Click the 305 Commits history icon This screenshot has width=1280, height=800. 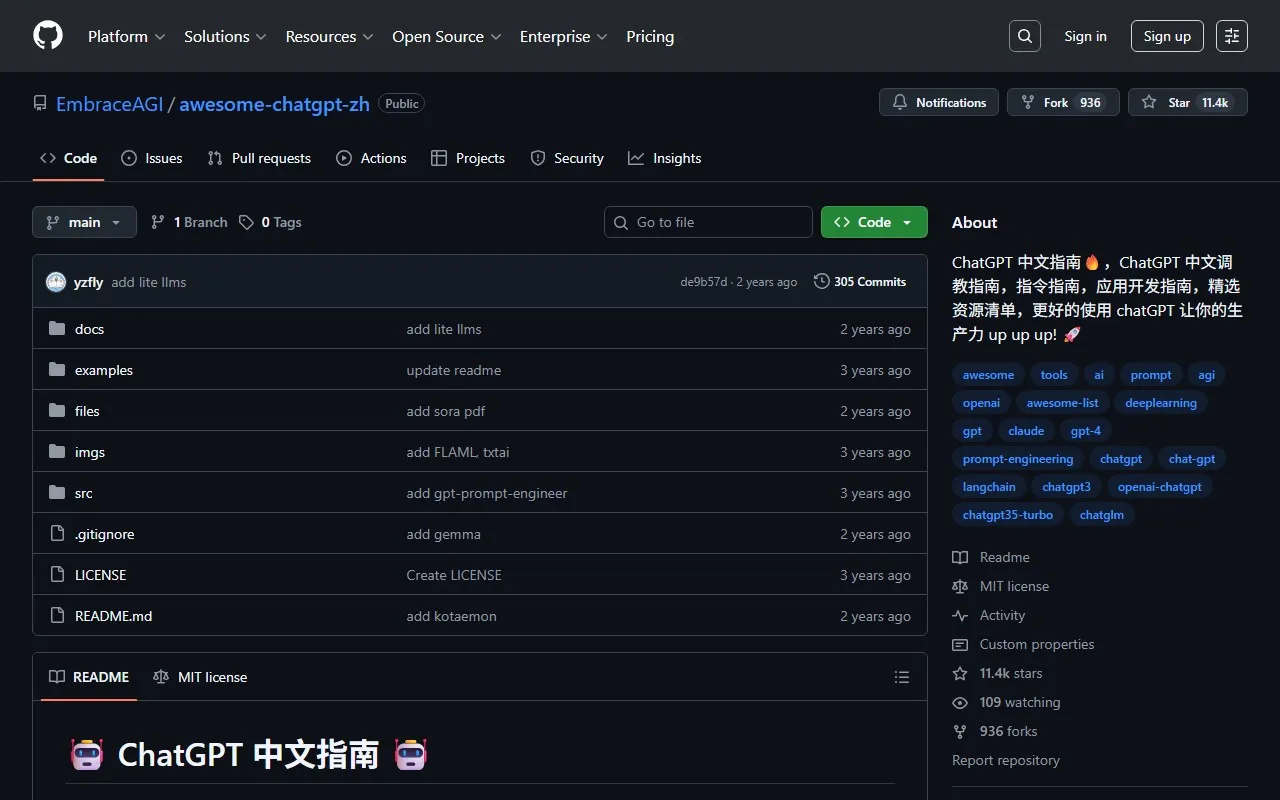[x=822, y=282]
